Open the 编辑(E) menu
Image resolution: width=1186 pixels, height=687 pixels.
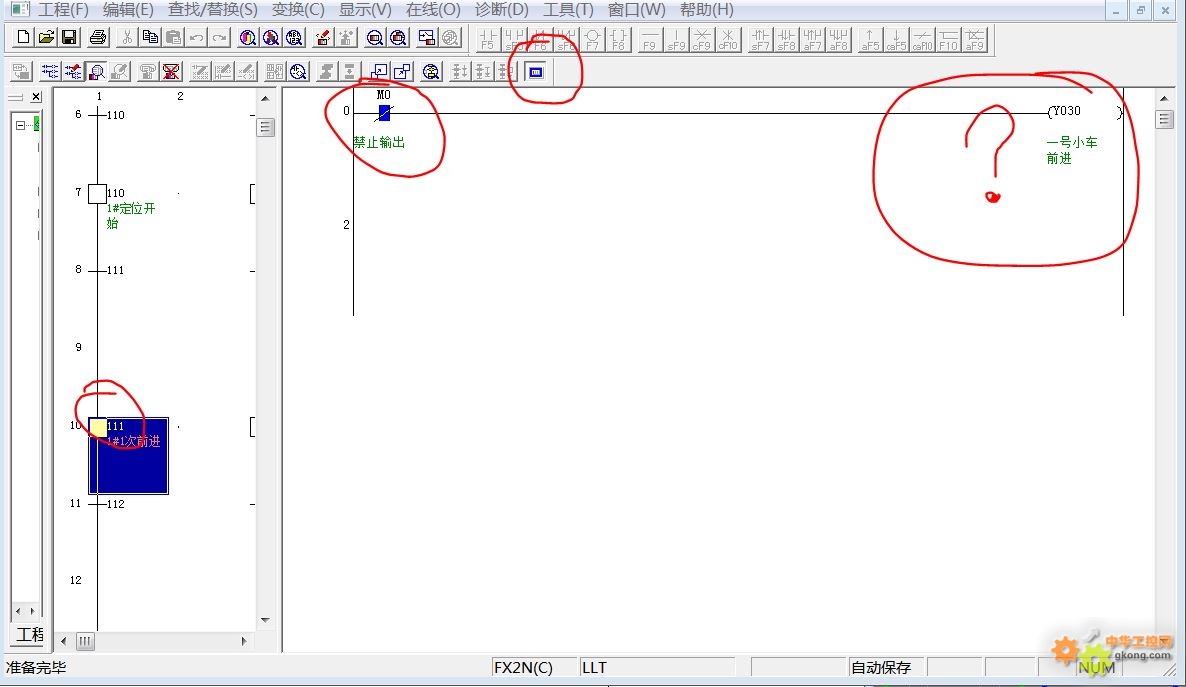(x=128, y=10)
